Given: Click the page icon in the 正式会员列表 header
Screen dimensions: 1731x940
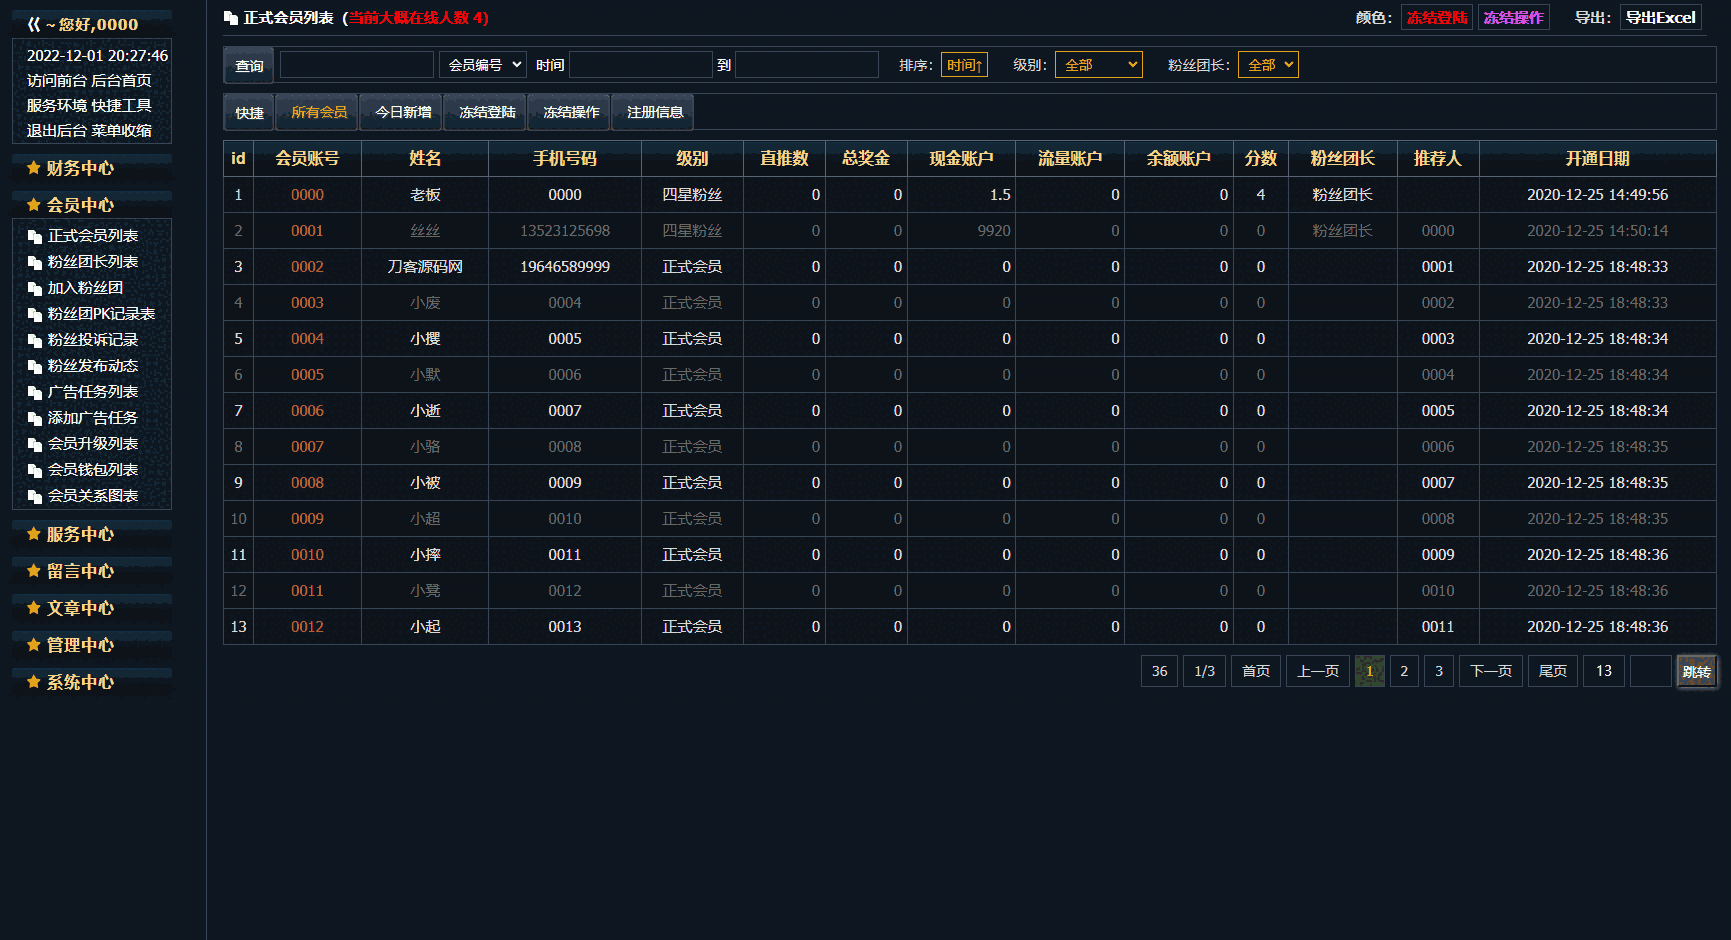Looking at the screenshot, I should 231,18.
